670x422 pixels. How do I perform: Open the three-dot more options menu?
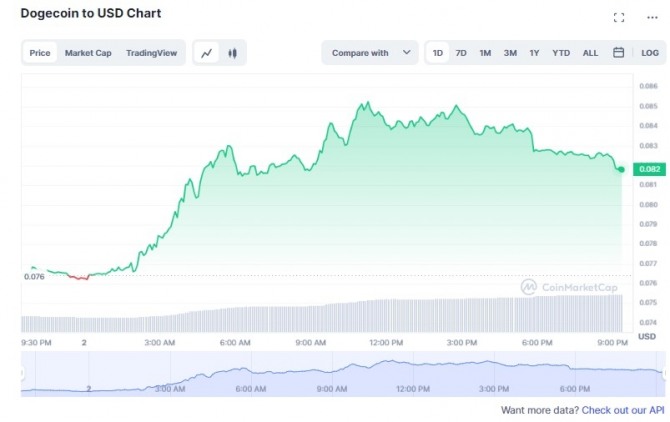pyautogui.click(x=652, y=17)
